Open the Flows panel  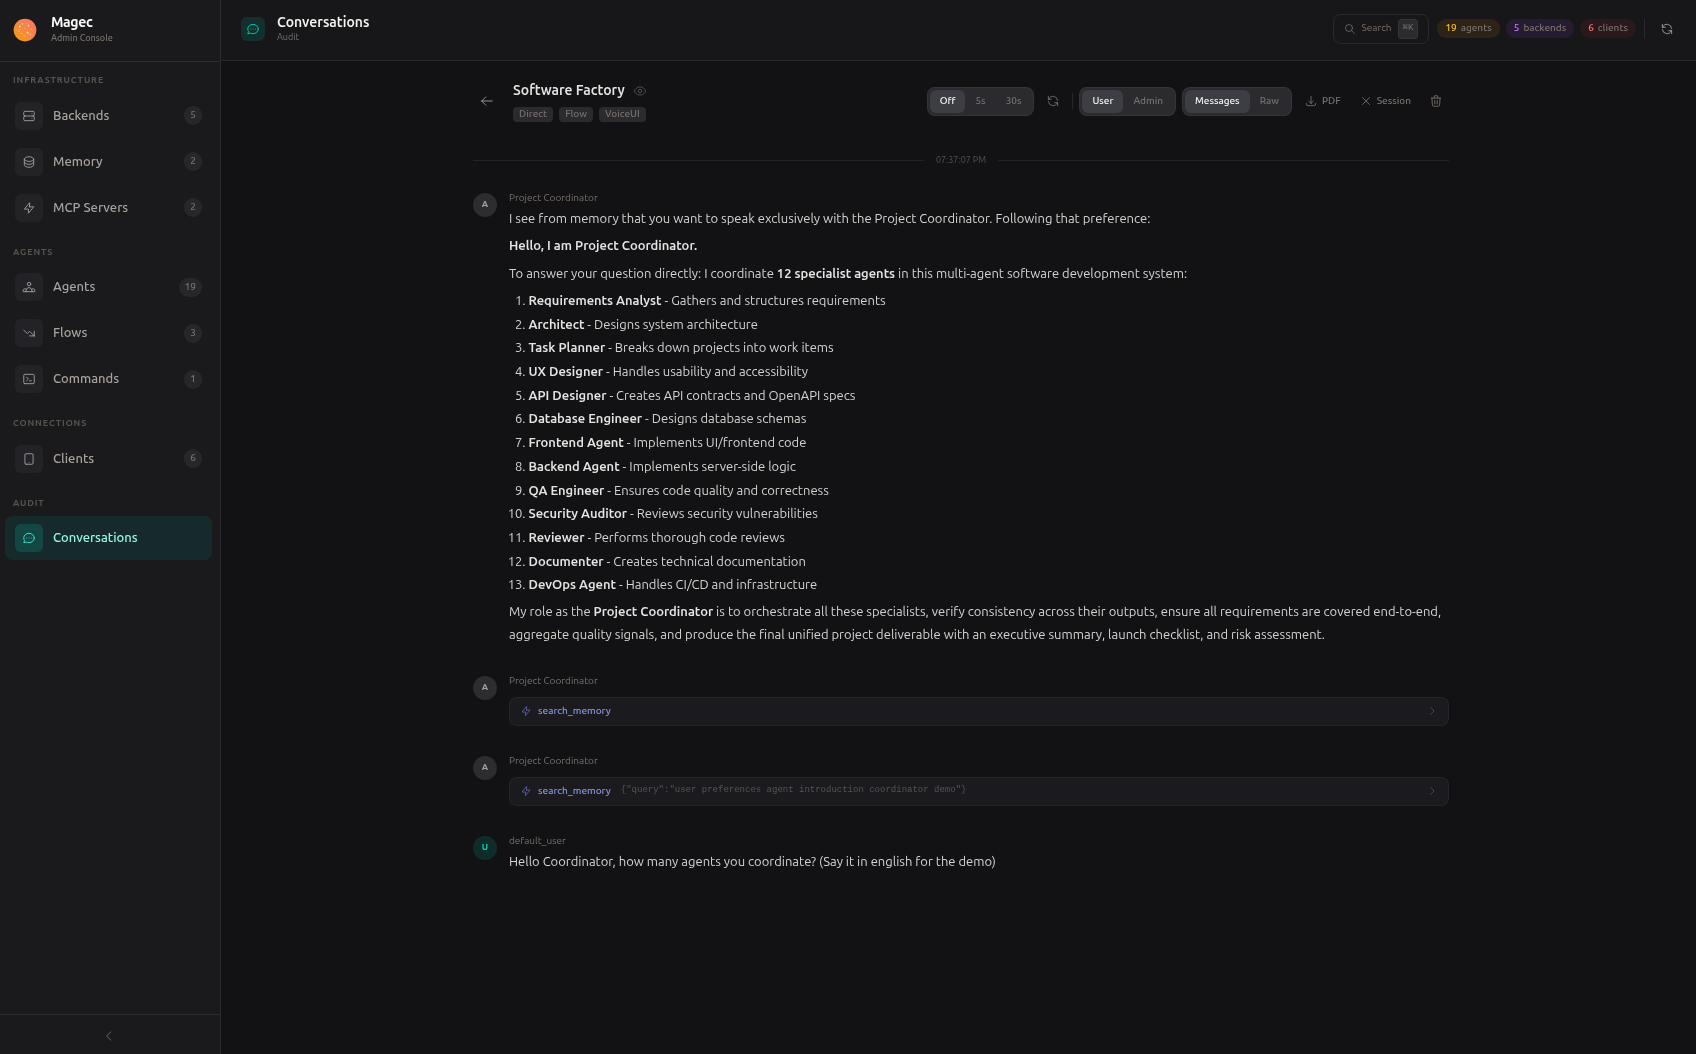point(69,332)
